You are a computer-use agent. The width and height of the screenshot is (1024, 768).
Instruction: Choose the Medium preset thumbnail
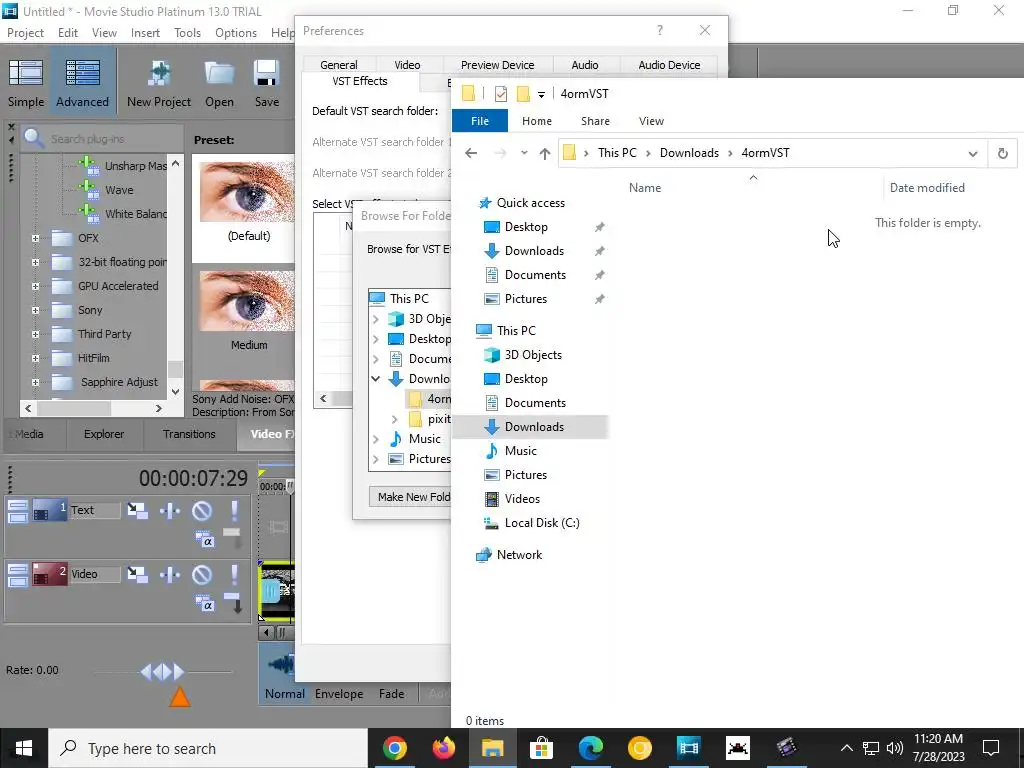point(247,301)
